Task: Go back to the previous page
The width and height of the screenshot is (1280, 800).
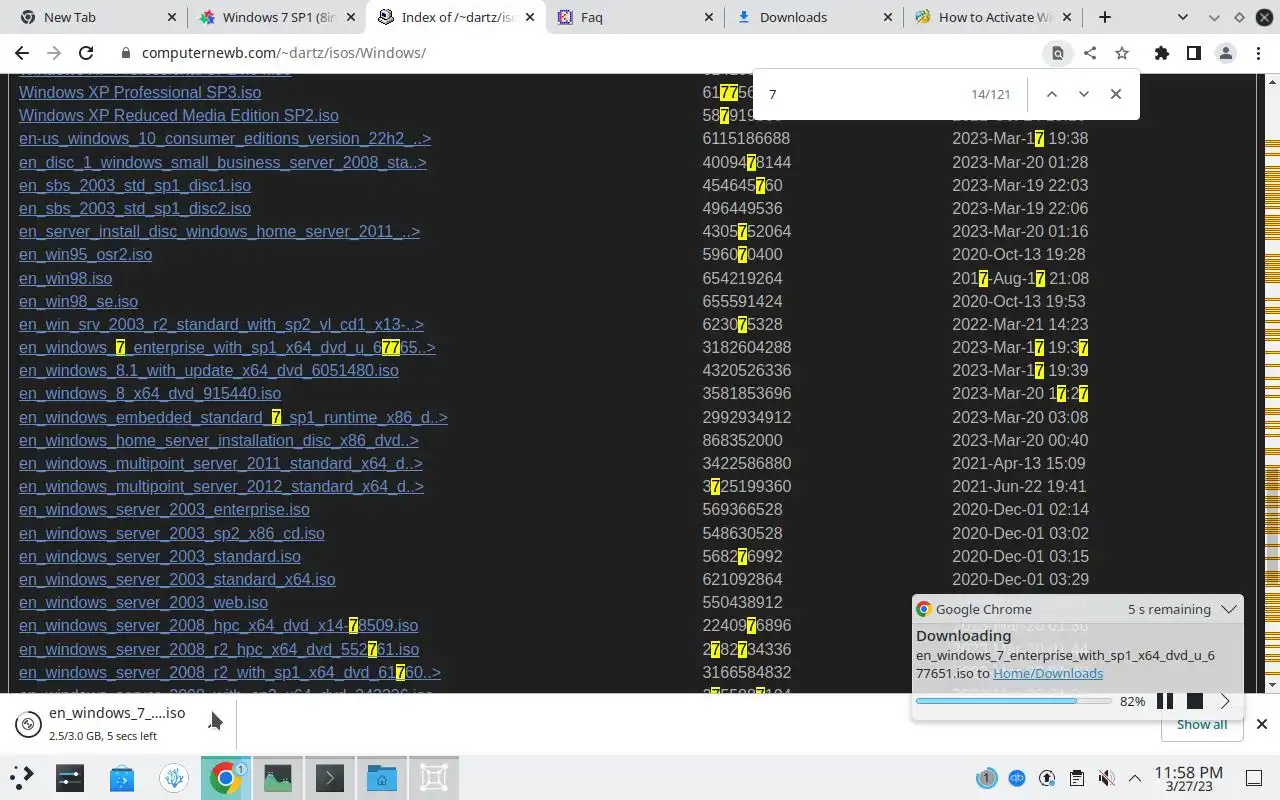Action: point(22,53)
